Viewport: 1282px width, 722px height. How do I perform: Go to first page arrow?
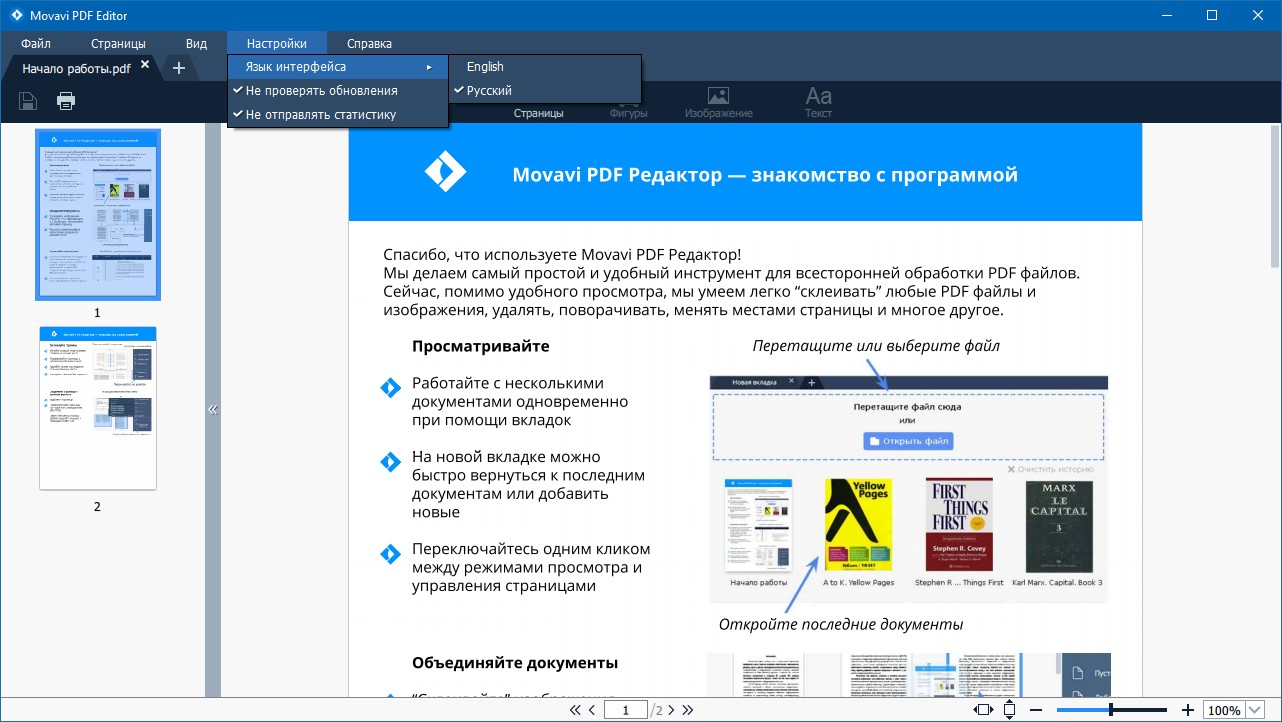point(575,711)
